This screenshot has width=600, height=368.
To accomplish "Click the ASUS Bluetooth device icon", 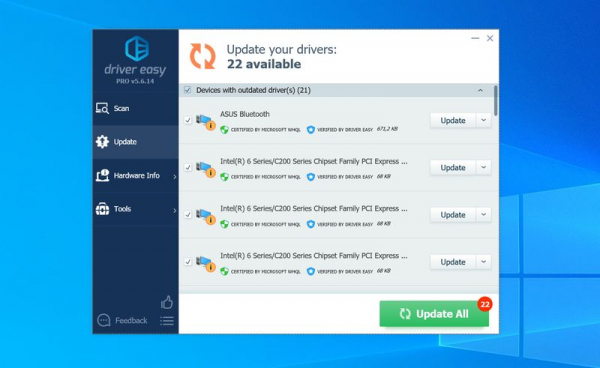I will coord(206,121).
